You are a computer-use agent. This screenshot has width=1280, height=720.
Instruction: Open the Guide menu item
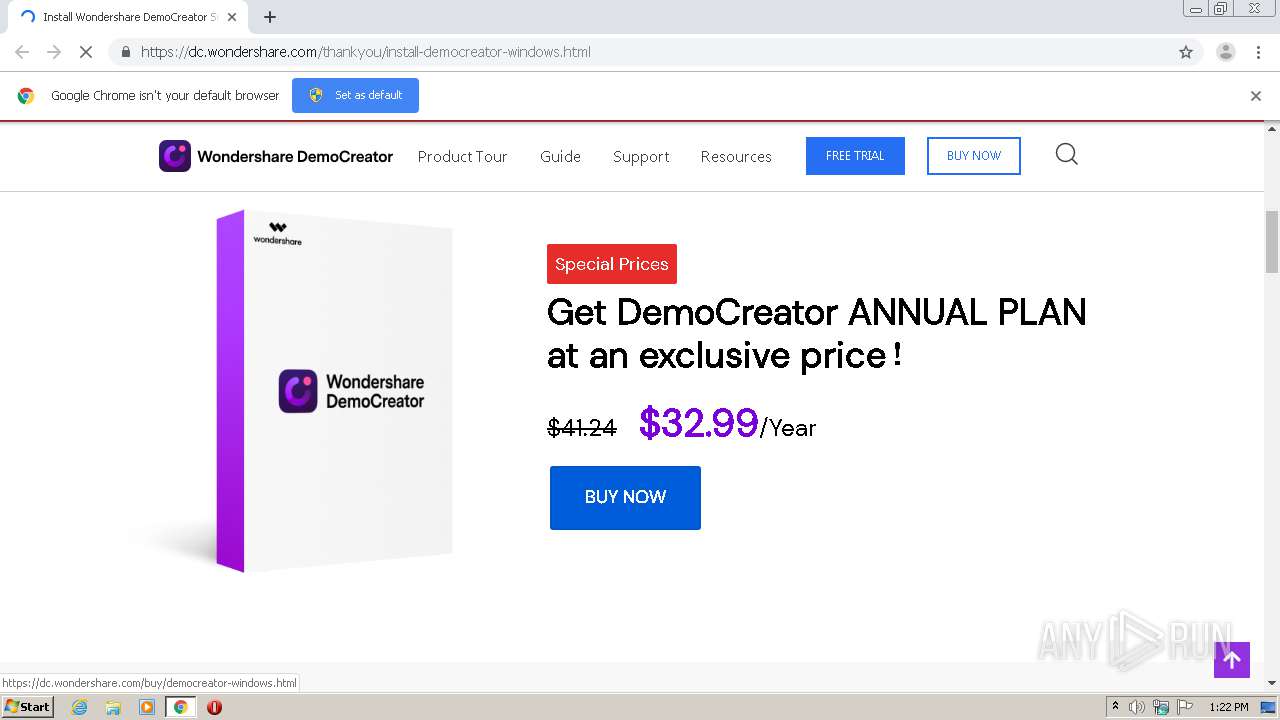coord(560,157)
